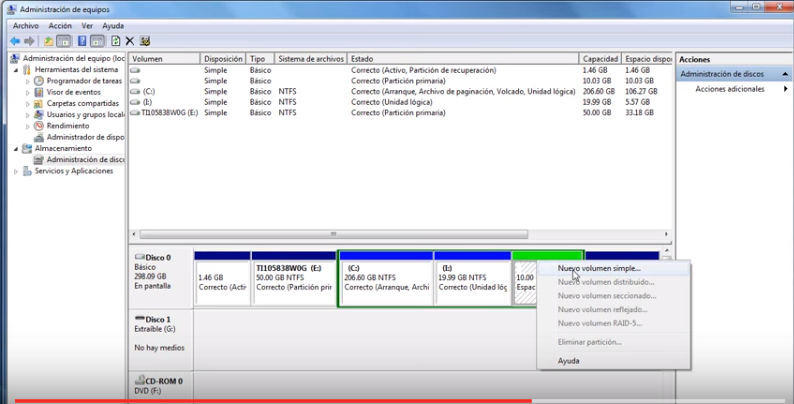Expand the Servicios y Aplicaciones node
The width and height of the screenshot is (794, 404).
16,171
